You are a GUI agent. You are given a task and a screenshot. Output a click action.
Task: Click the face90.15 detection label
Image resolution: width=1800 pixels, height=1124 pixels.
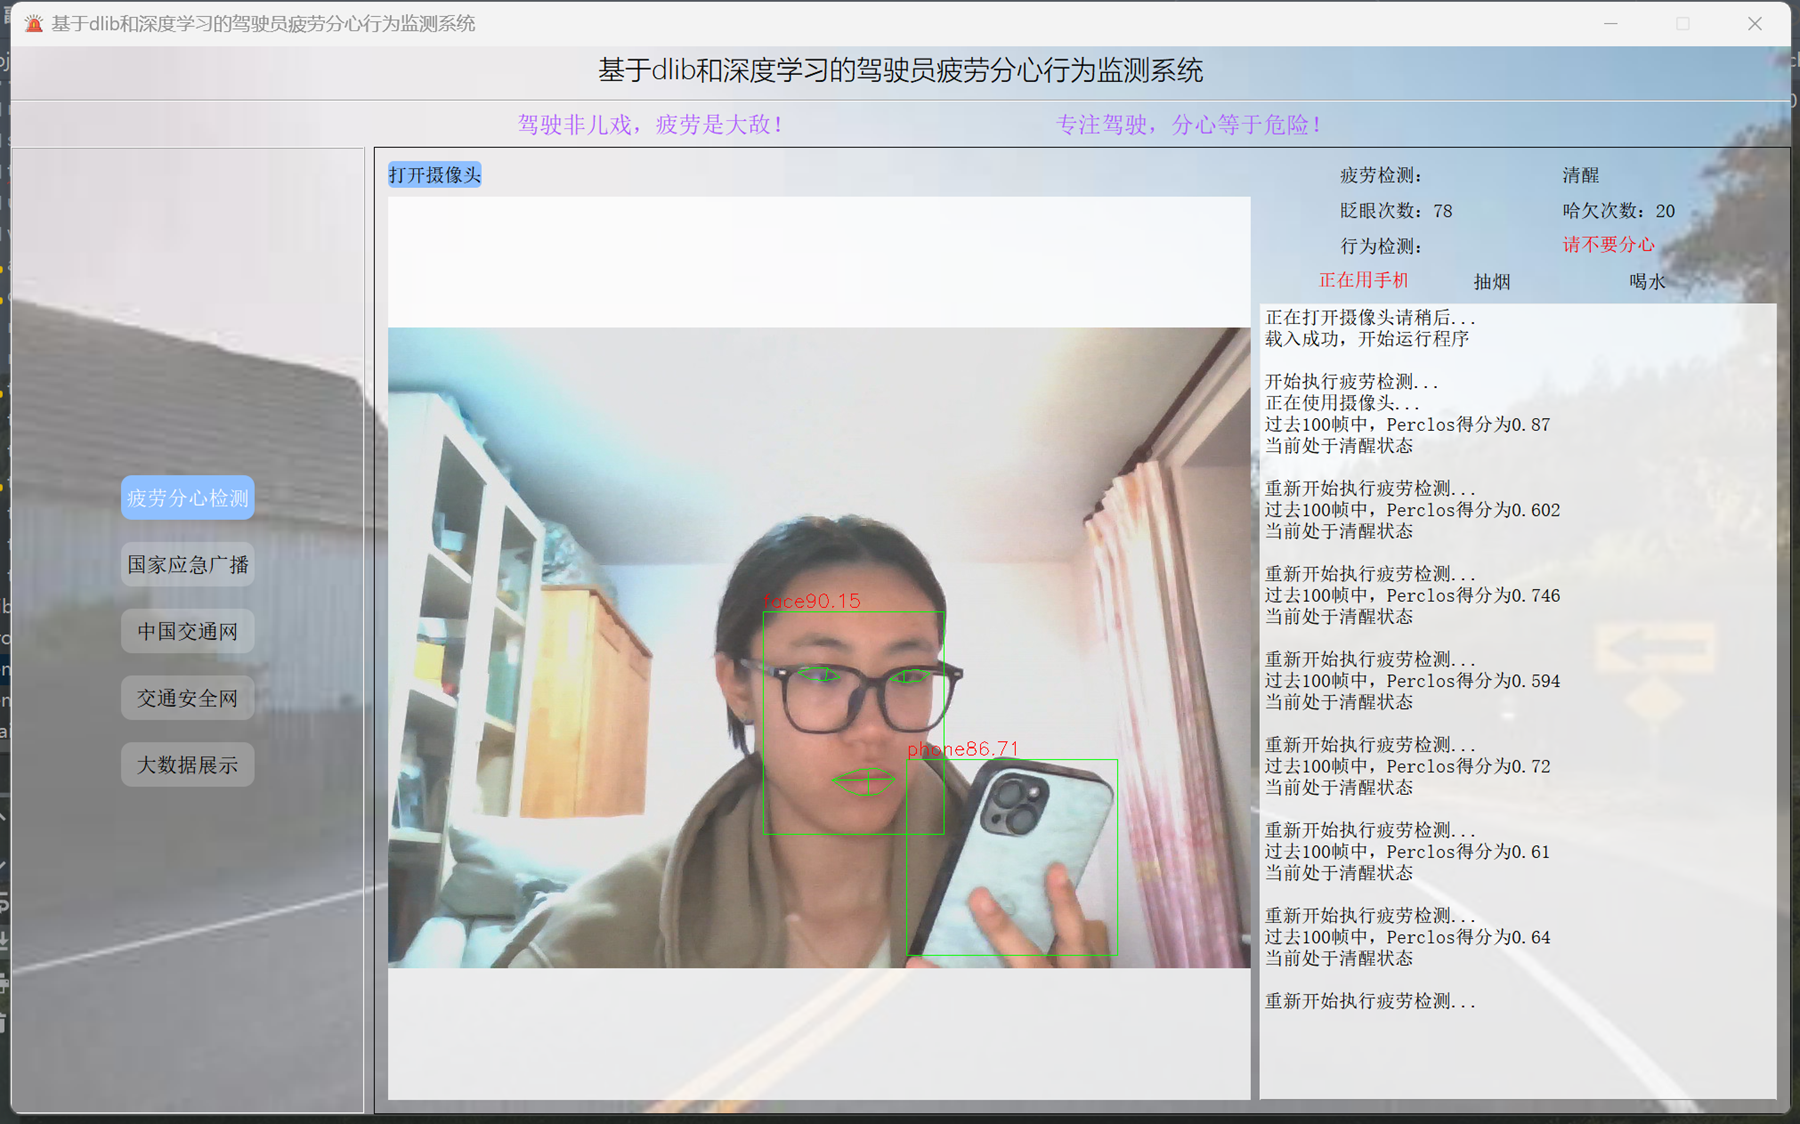click(x=812, y=601)
